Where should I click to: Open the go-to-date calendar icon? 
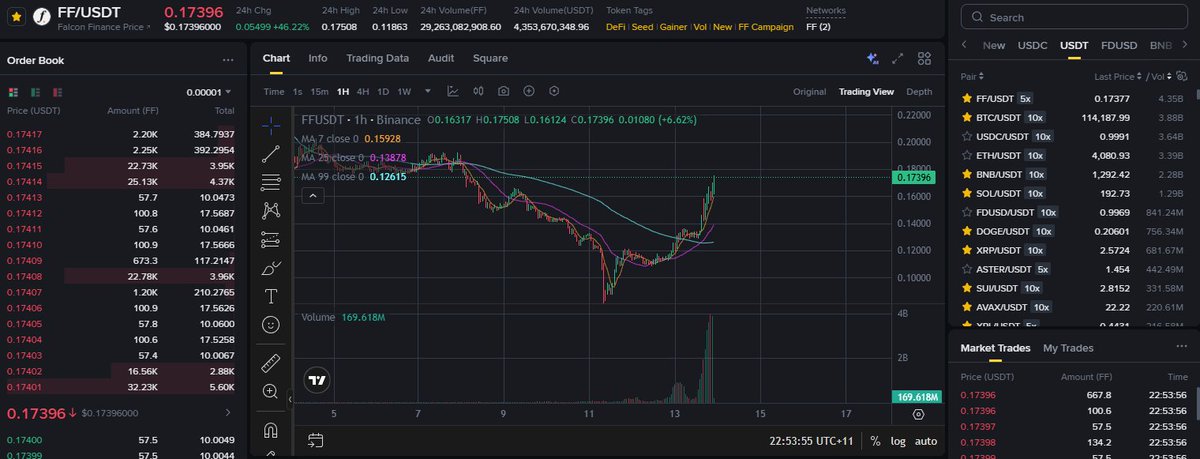coord(315,440)
